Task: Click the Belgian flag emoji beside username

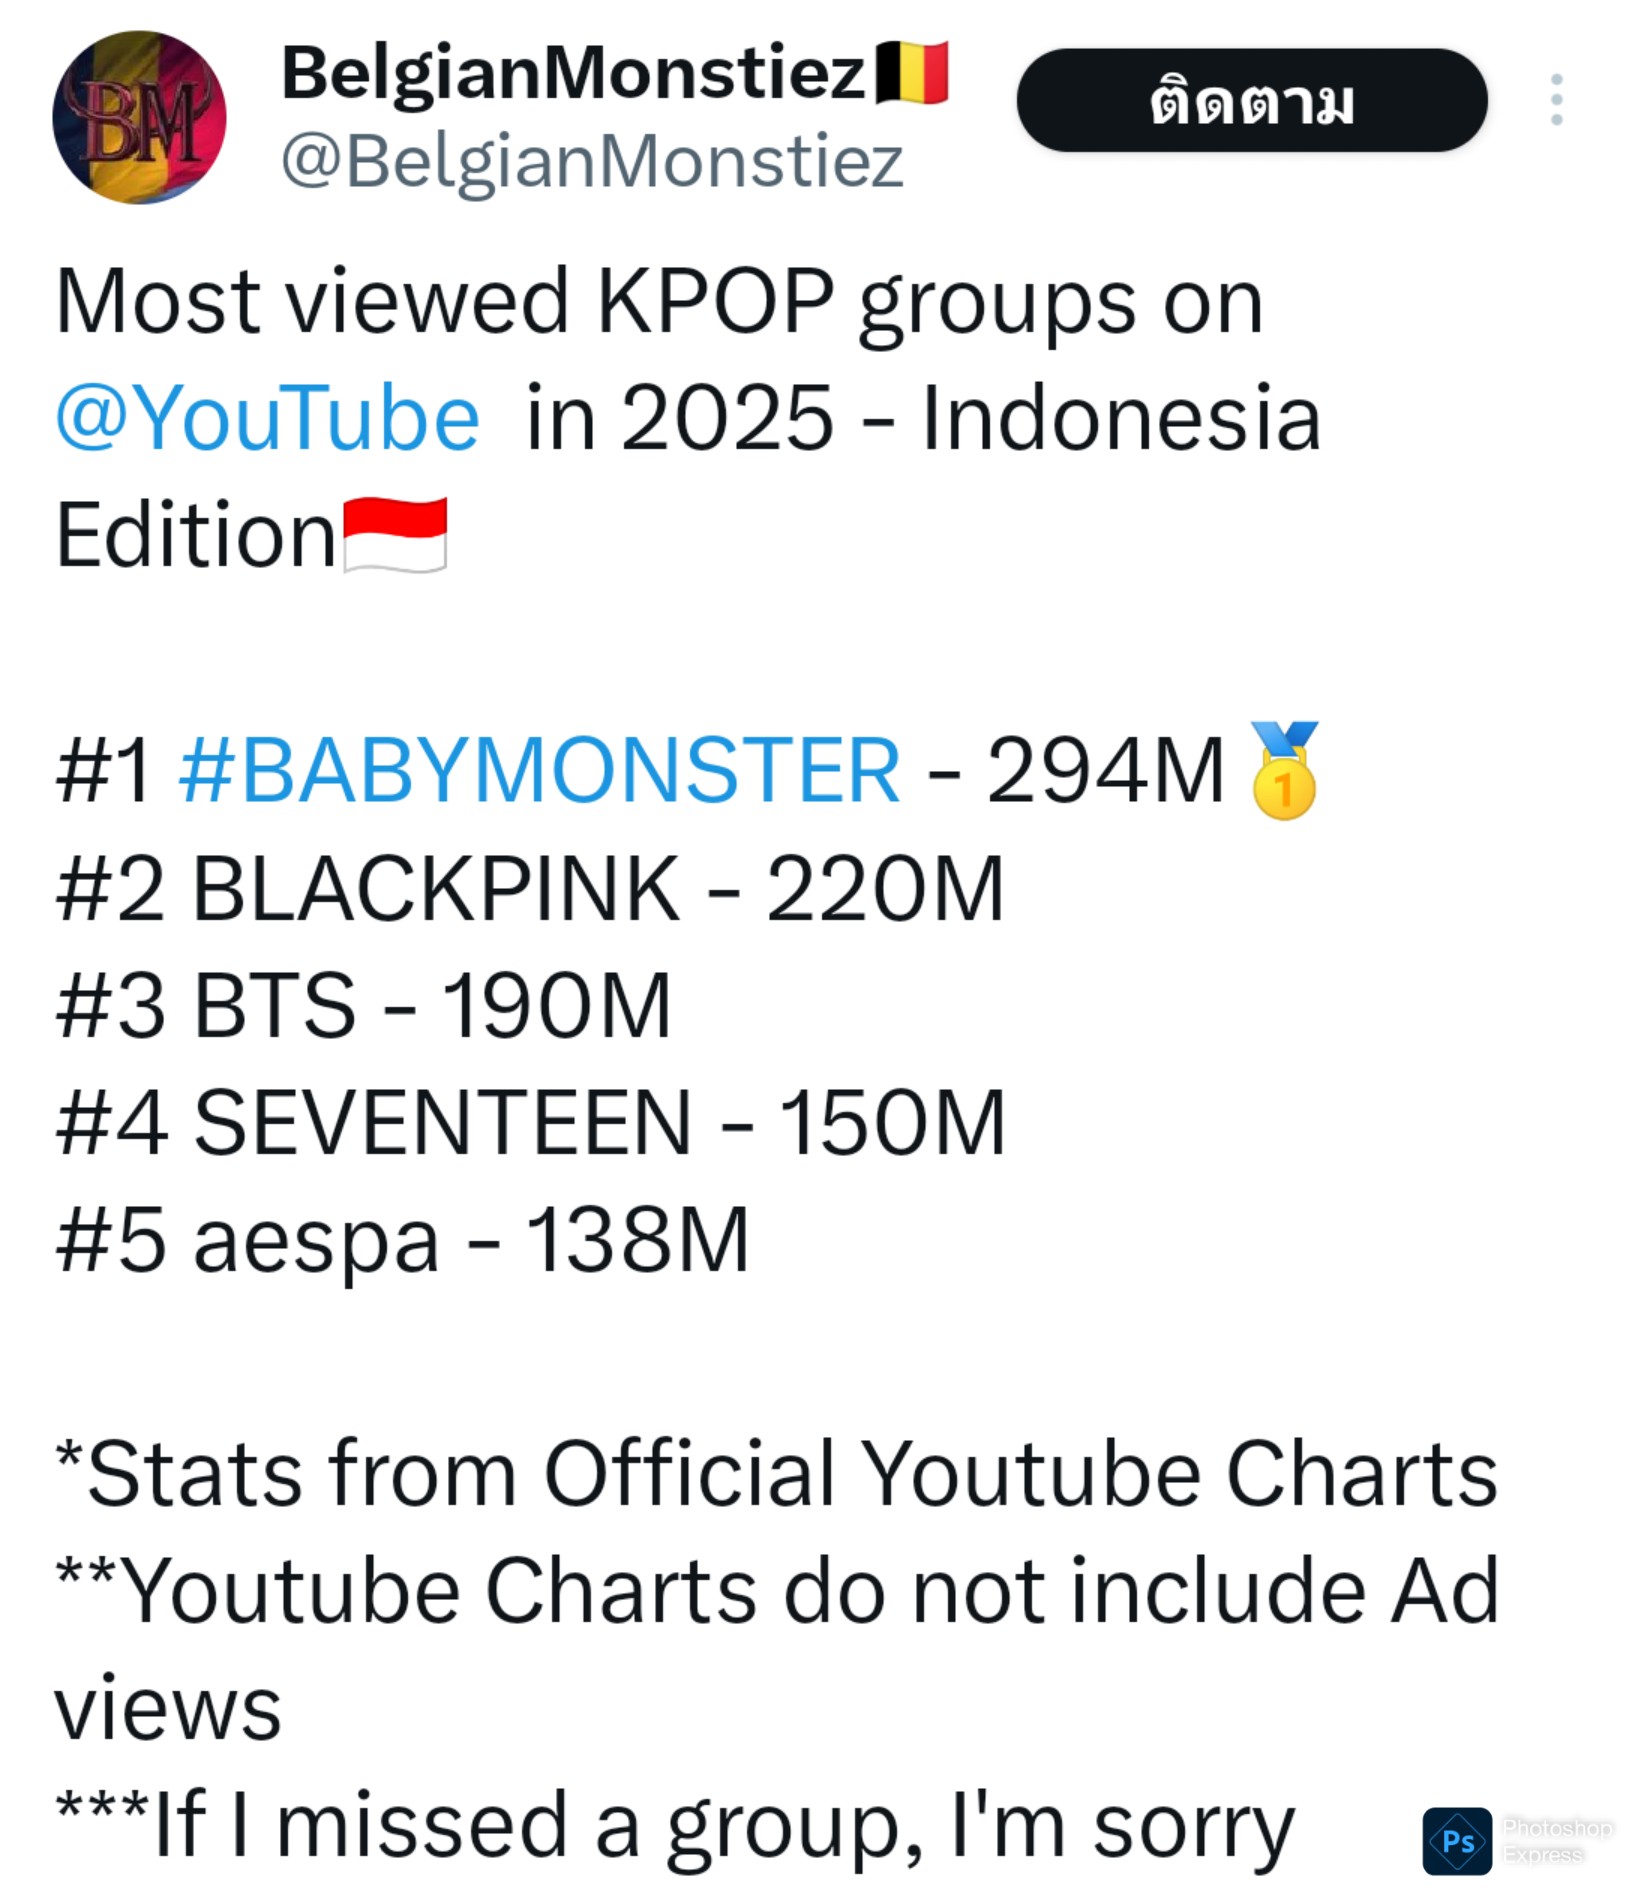Action: pos(911,73)
